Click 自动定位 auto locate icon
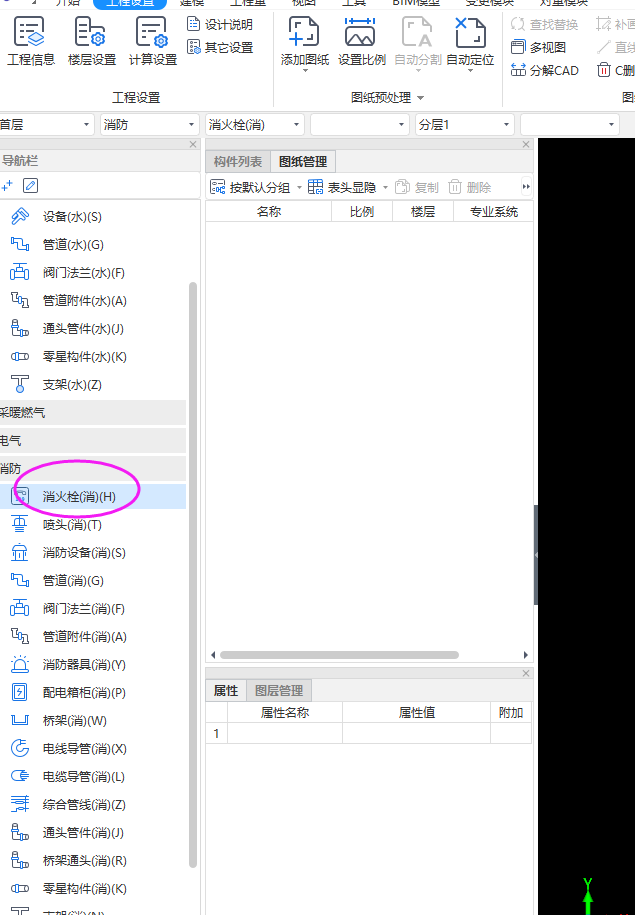The height and width of the screenshot is (915, 635). (x=470, y=33)
